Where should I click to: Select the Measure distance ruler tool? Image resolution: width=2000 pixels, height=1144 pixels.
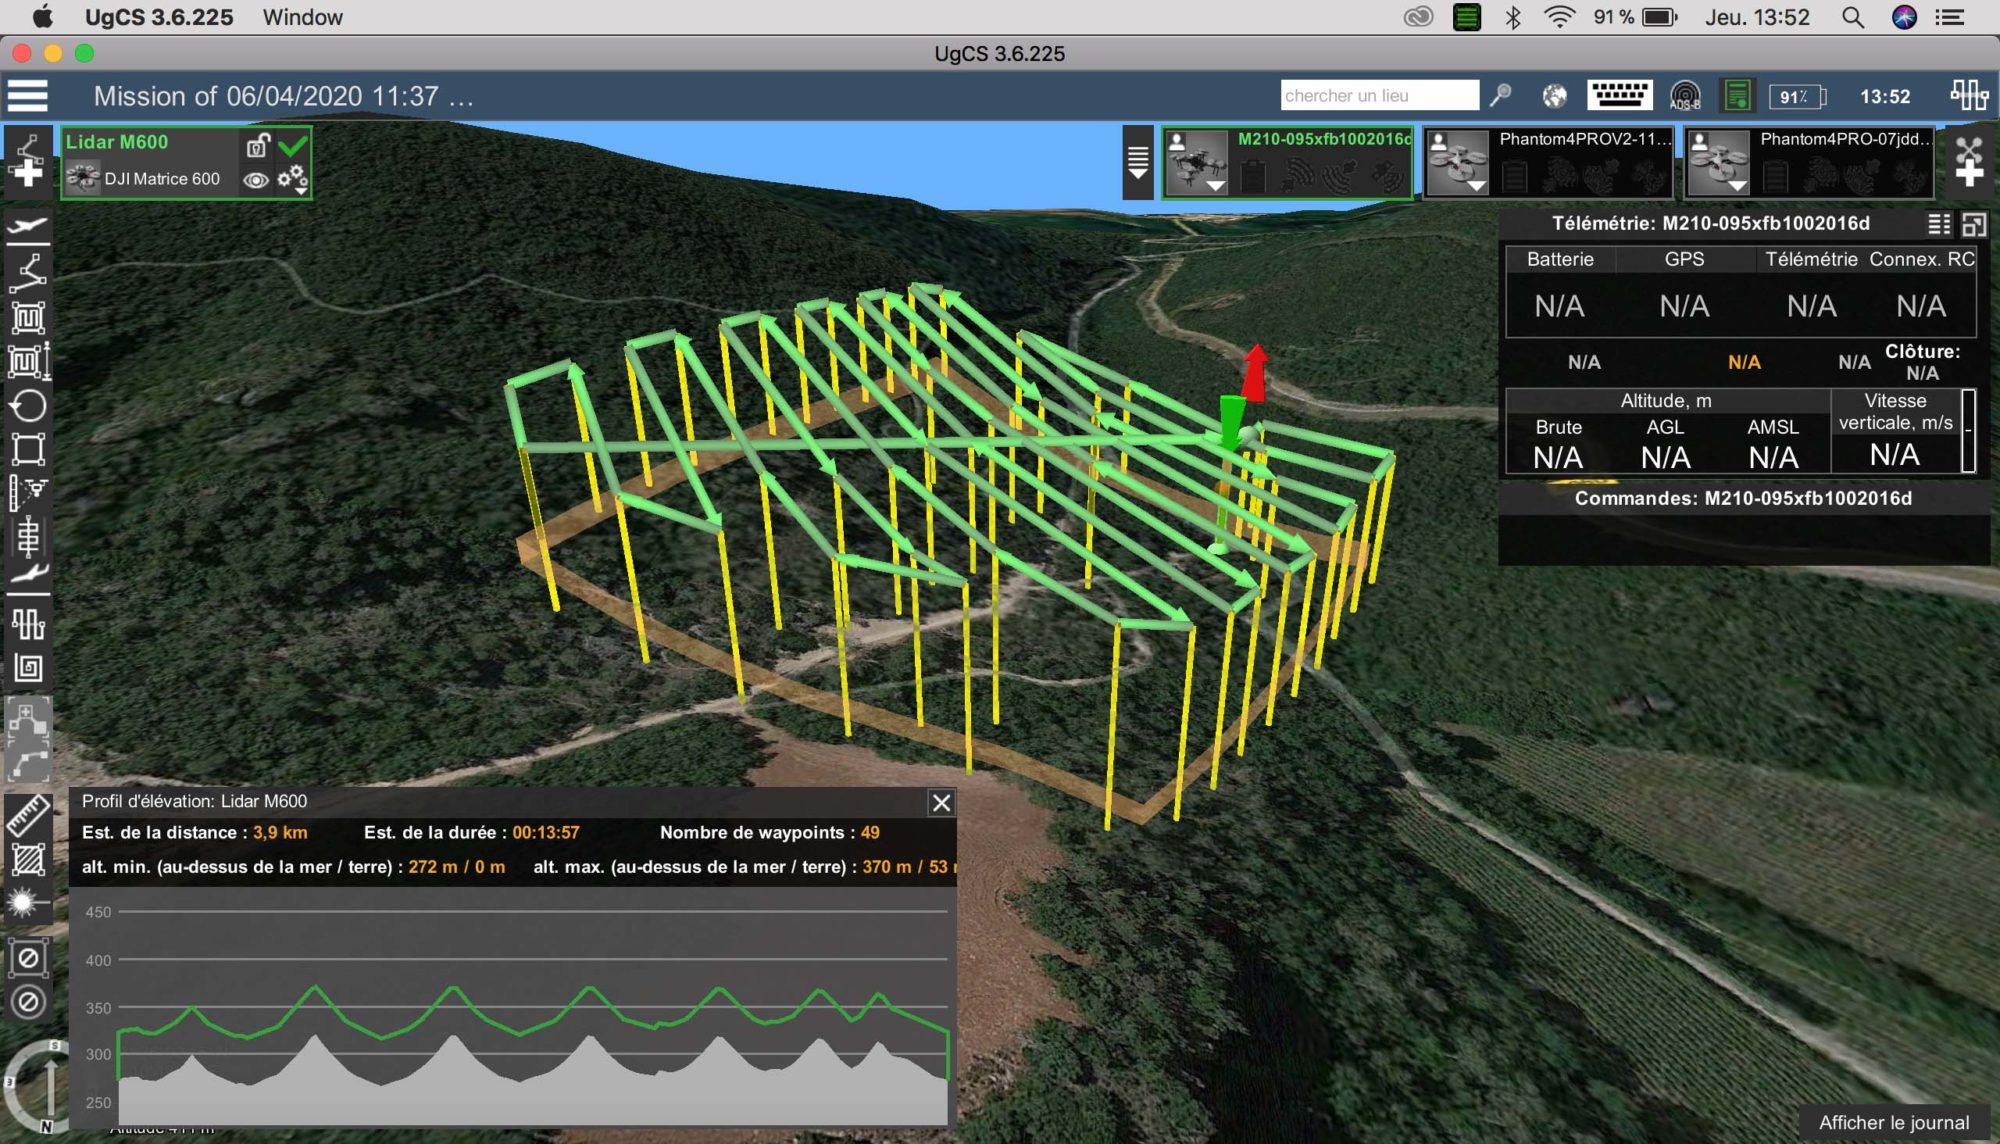pyautogui.click(x=28, y=816)
